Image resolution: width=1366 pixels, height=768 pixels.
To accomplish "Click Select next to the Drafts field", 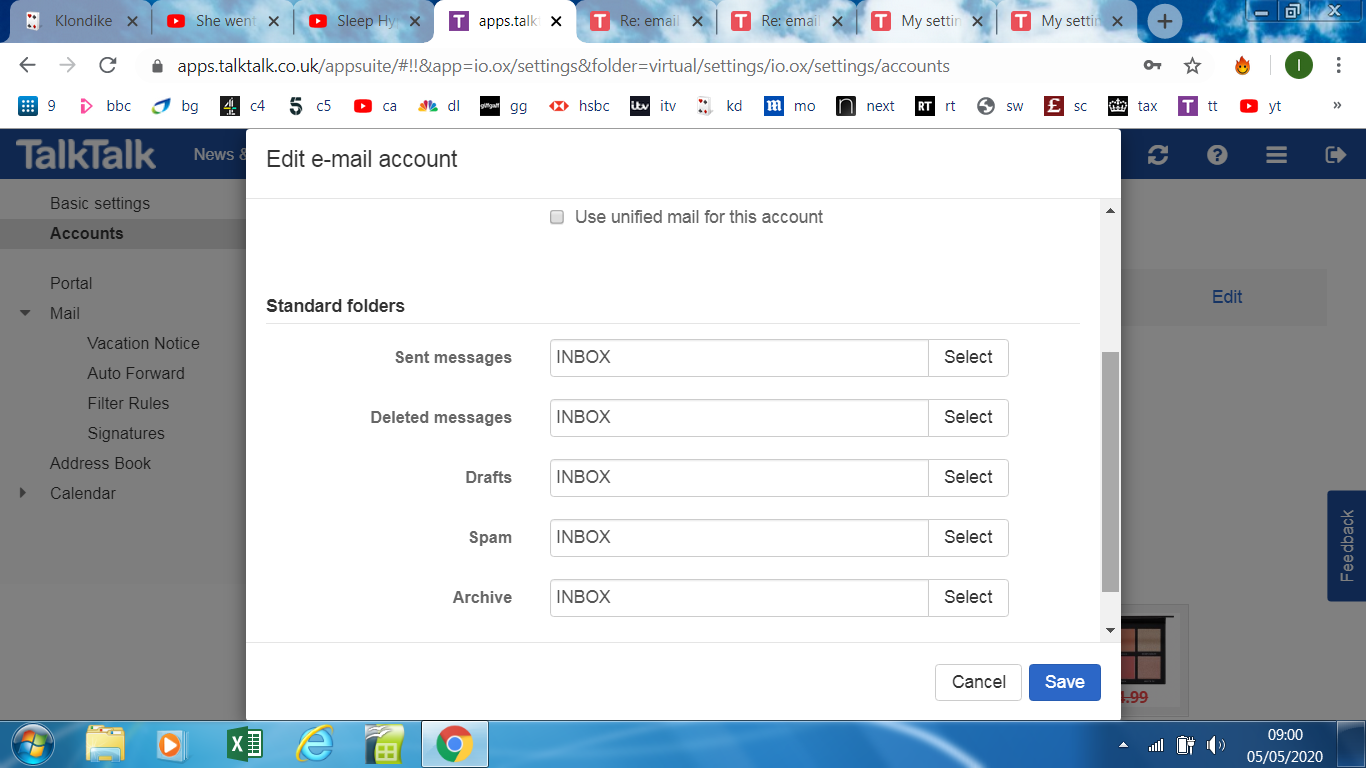I will pos(967,477).
